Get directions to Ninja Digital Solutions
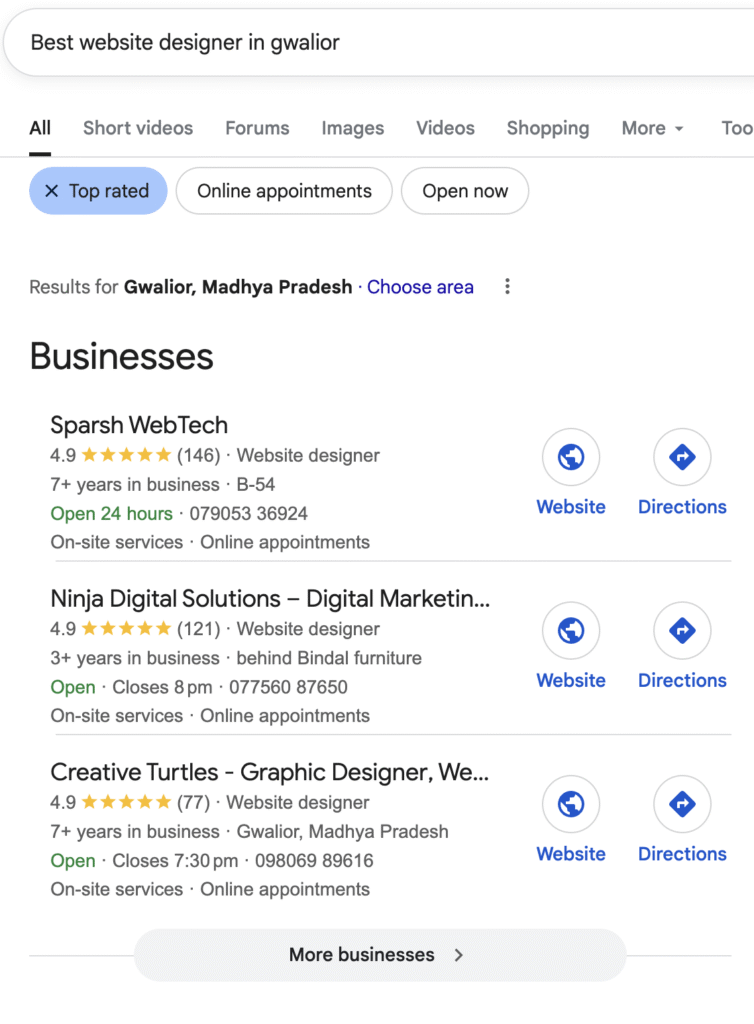The image size is (754, 1024). pos(682,630)
